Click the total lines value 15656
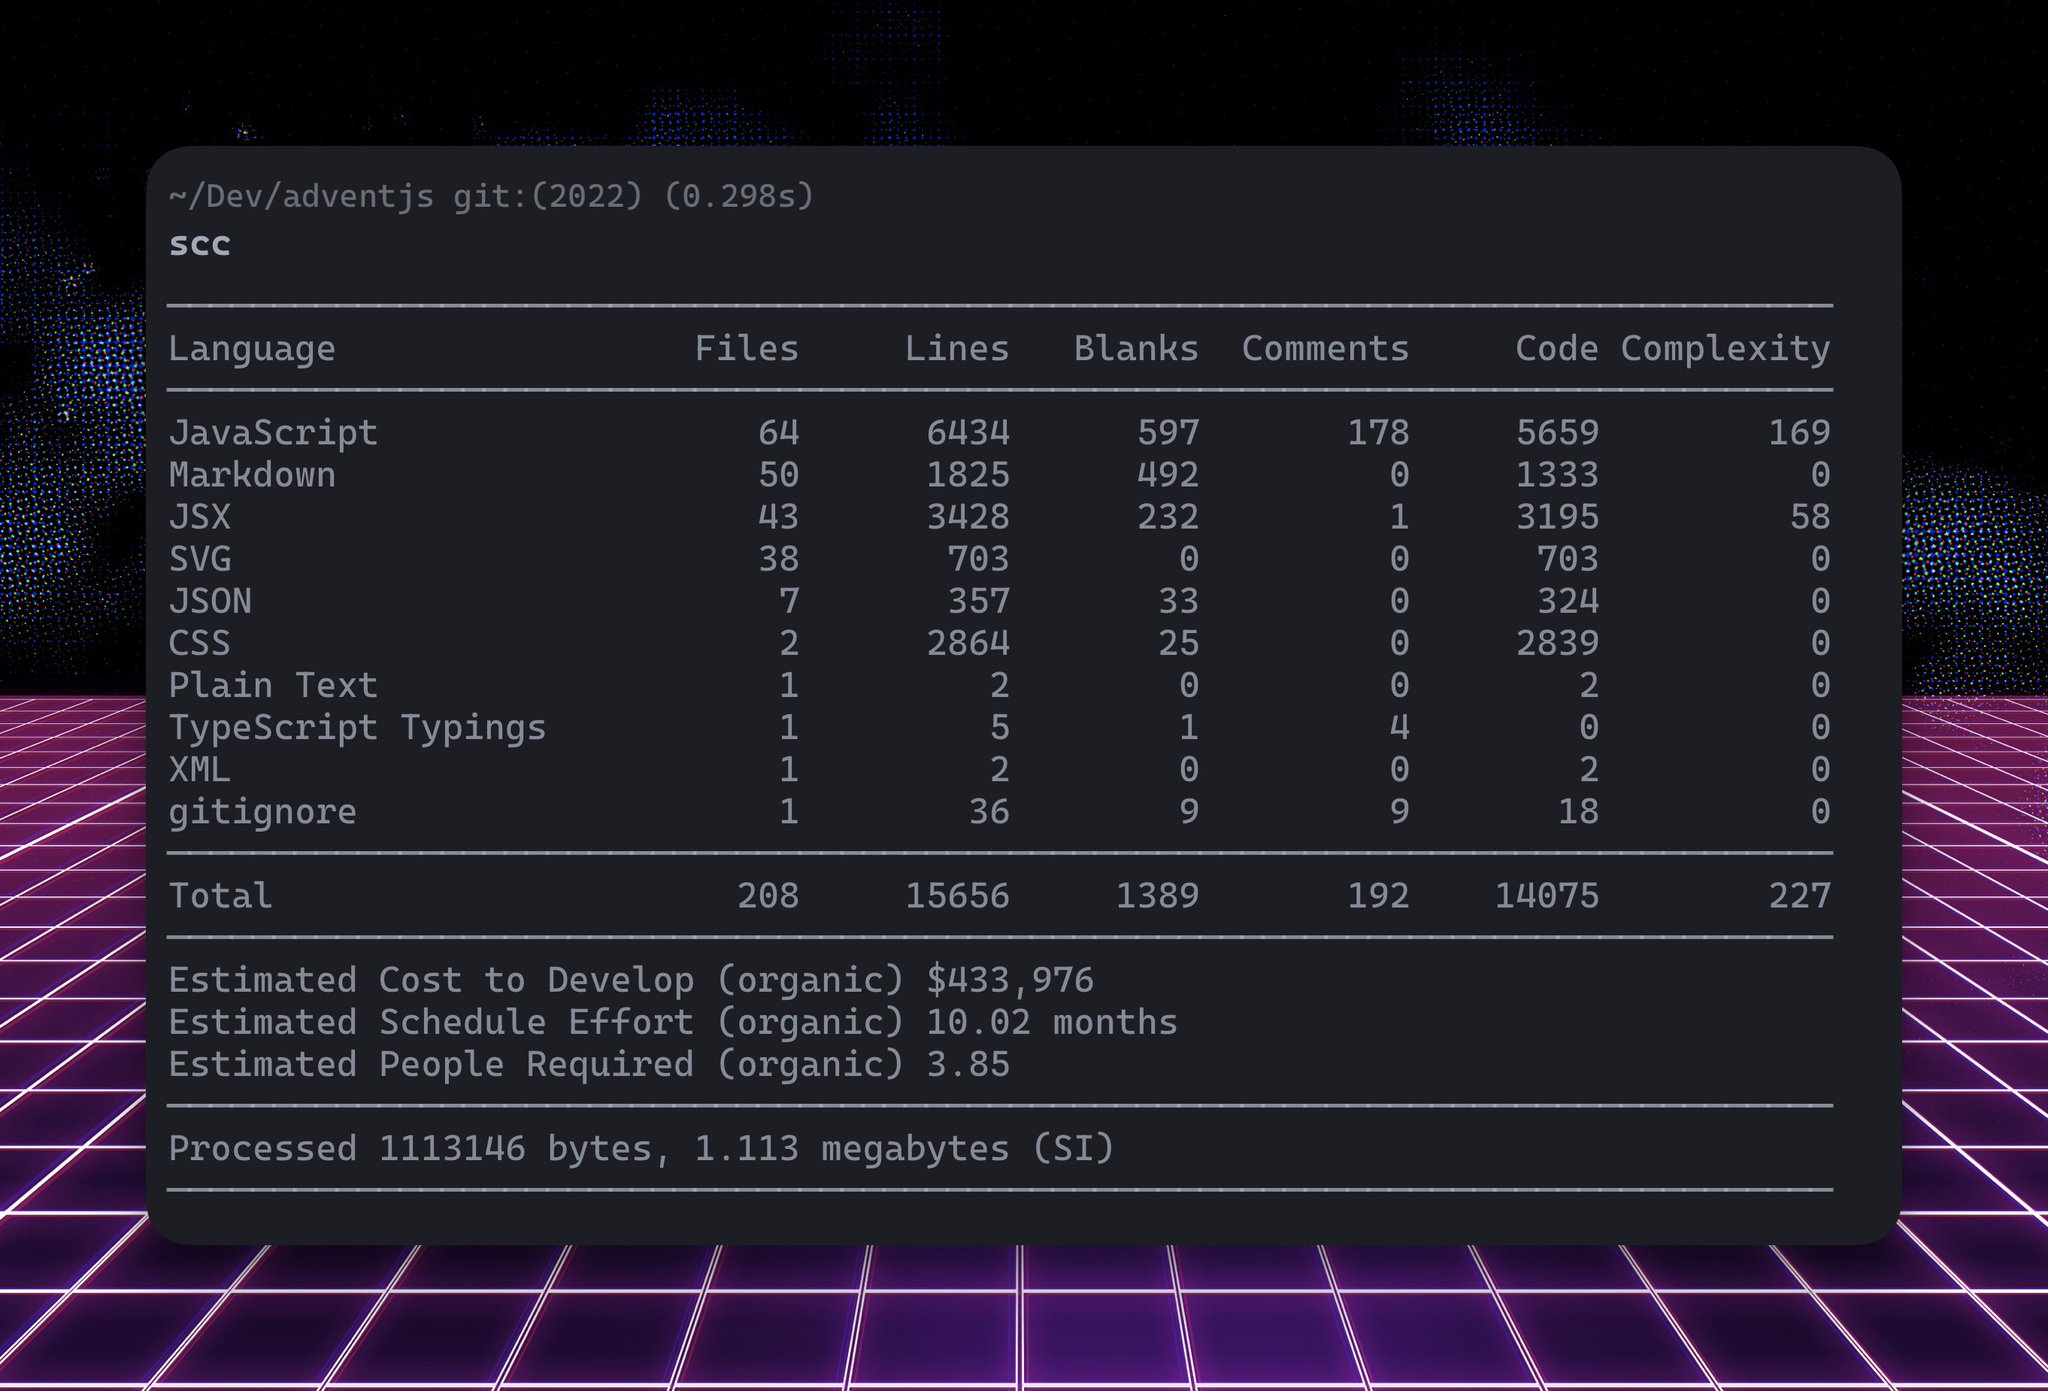This screenshot has width=2048, height=1391. tap(957, 896)
